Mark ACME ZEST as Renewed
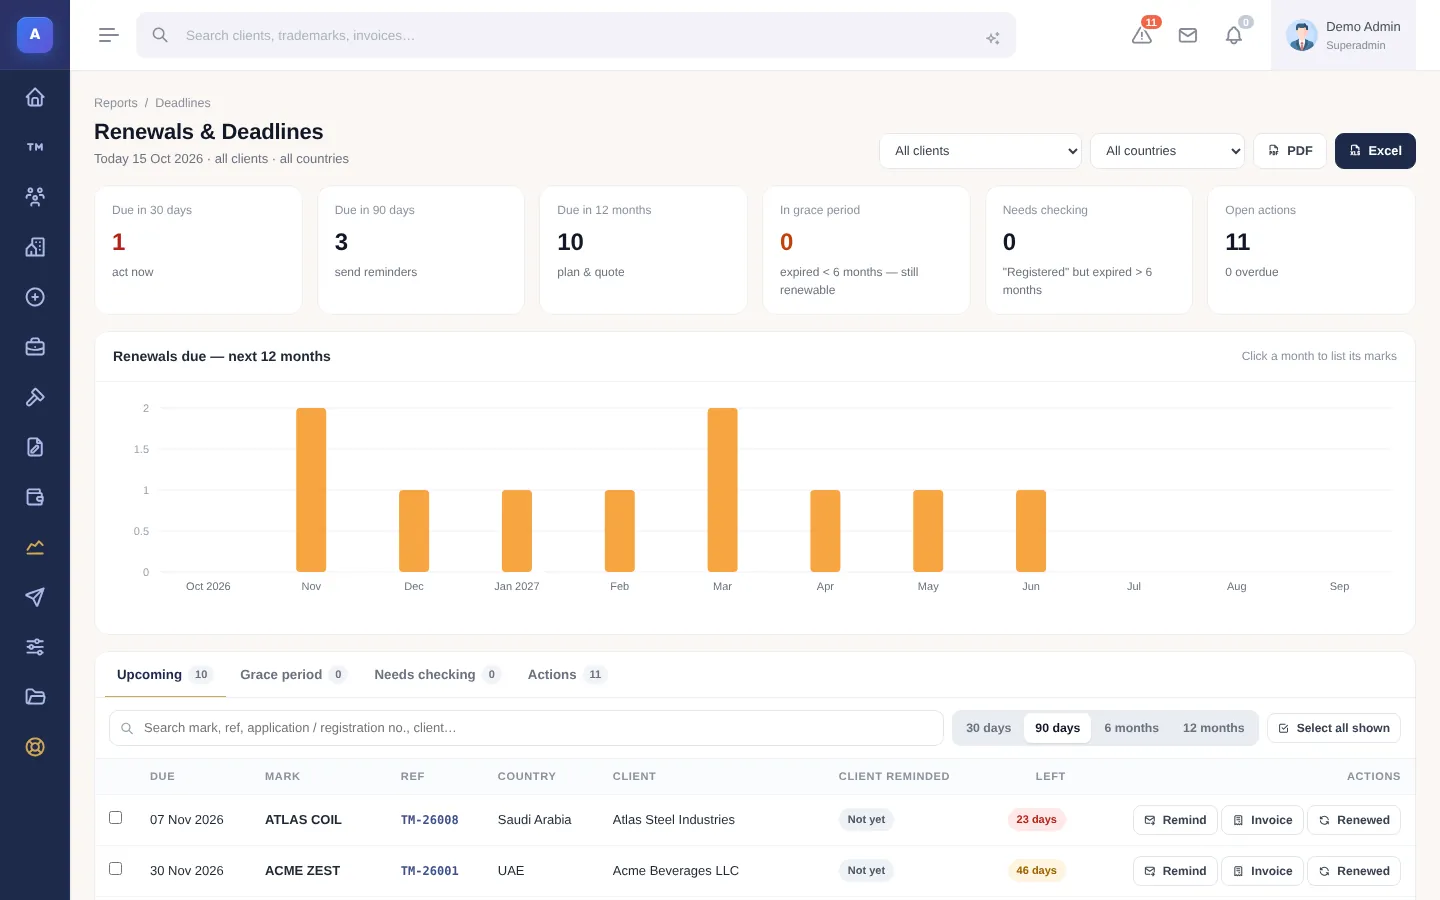The height and width of the screenshot is (900, 1440). click(x=1354, y=871)
